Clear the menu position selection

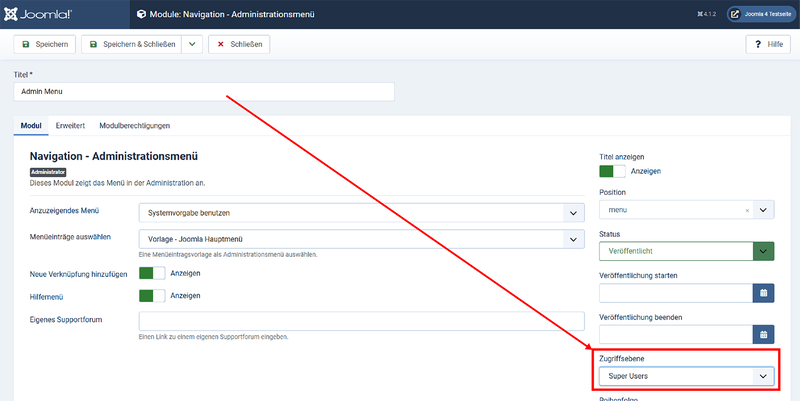pos(747,210)
